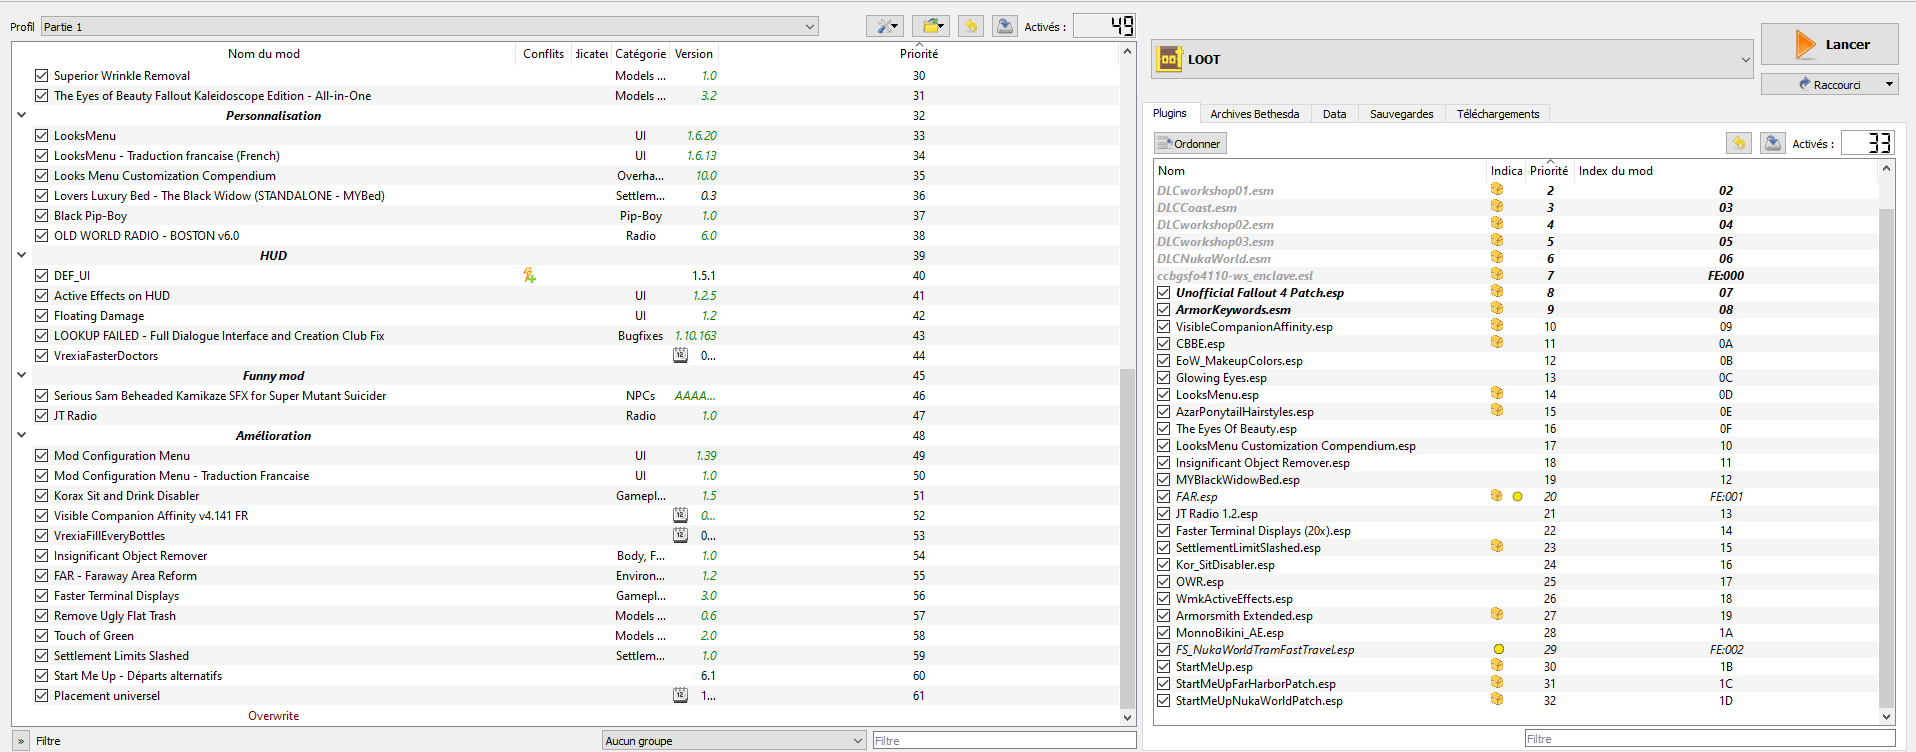Click the Ordonner sort button
Image resolution: width=1916 pixels, height=752 pixels.
pos(1190,144)
